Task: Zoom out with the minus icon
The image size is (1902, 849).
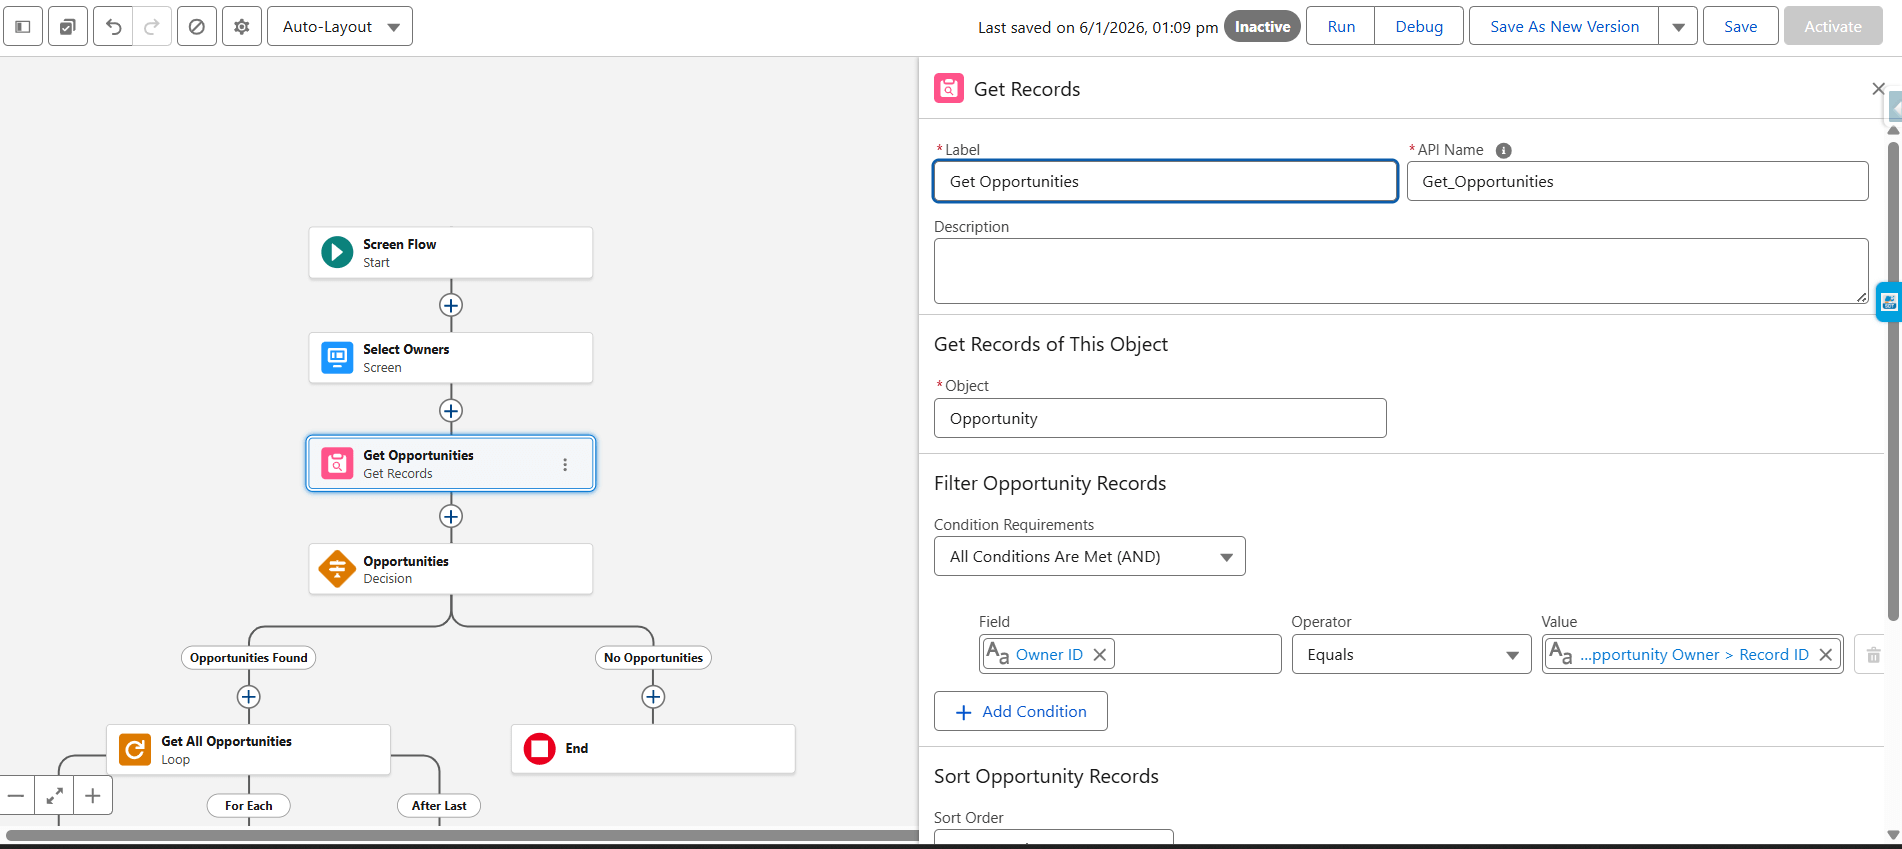Action: pos(16,796)
